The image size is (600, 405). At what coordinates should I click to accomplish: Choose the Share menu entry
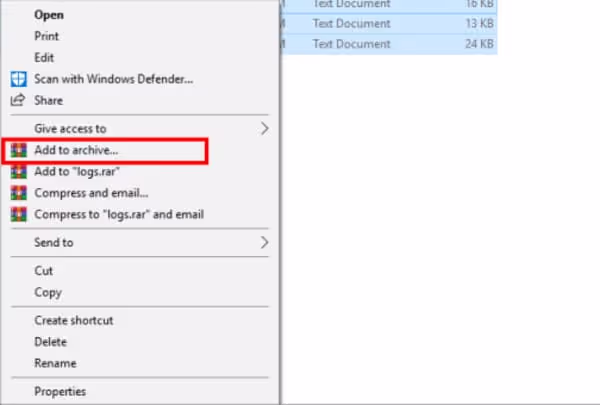[49, 100]
